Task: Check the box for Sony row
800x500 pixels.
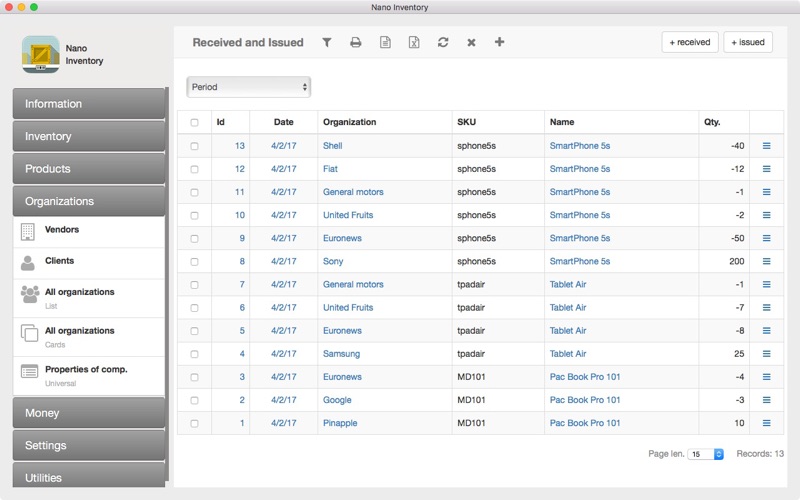Action: pyautogui.click(x=194, y=262)
